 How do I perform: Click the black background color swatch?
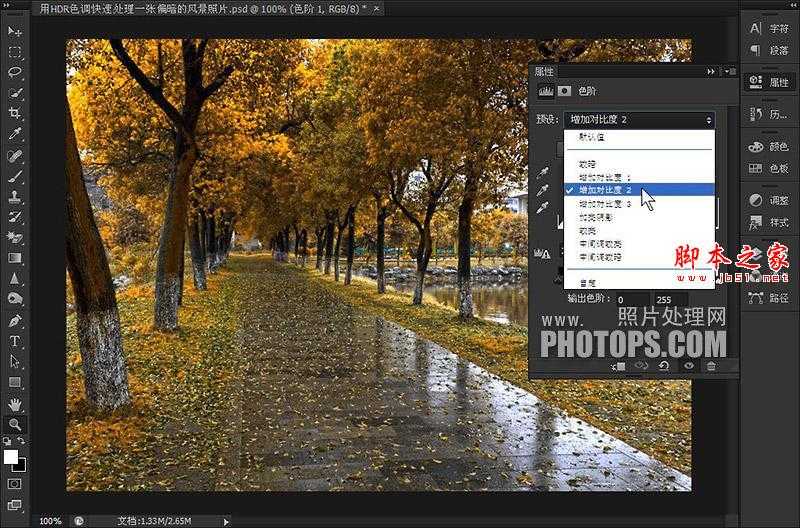click(x=22, y=466)
